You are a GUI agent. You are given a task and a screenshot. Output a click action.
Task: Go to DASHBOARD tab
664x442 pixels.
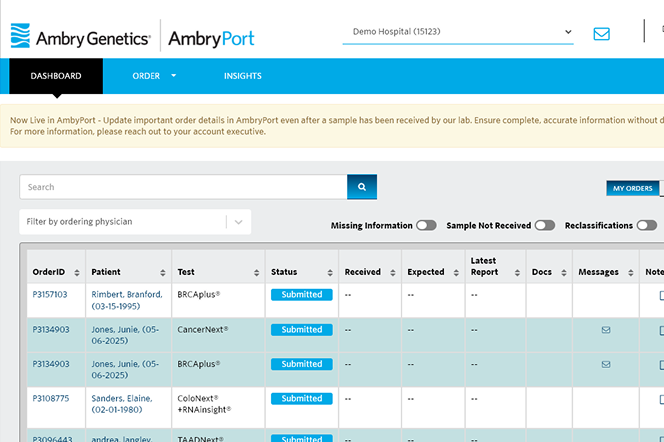pos(56,76)
